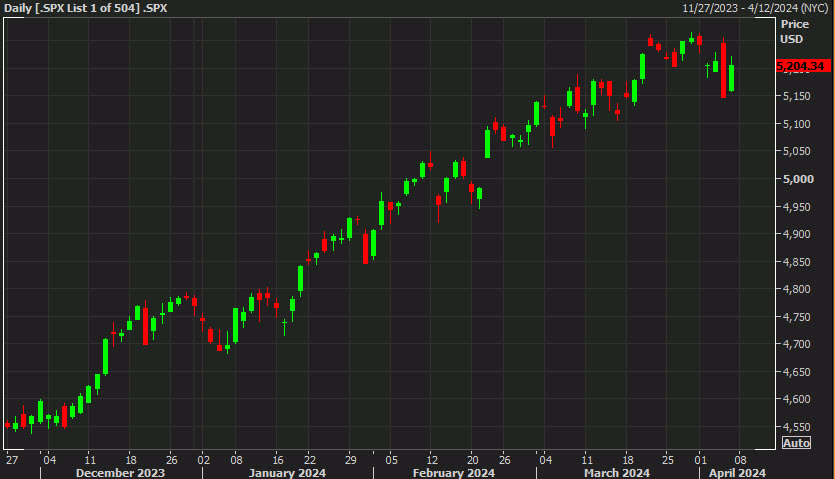Click the 4,750 price axis label

[x=797, y=317]
